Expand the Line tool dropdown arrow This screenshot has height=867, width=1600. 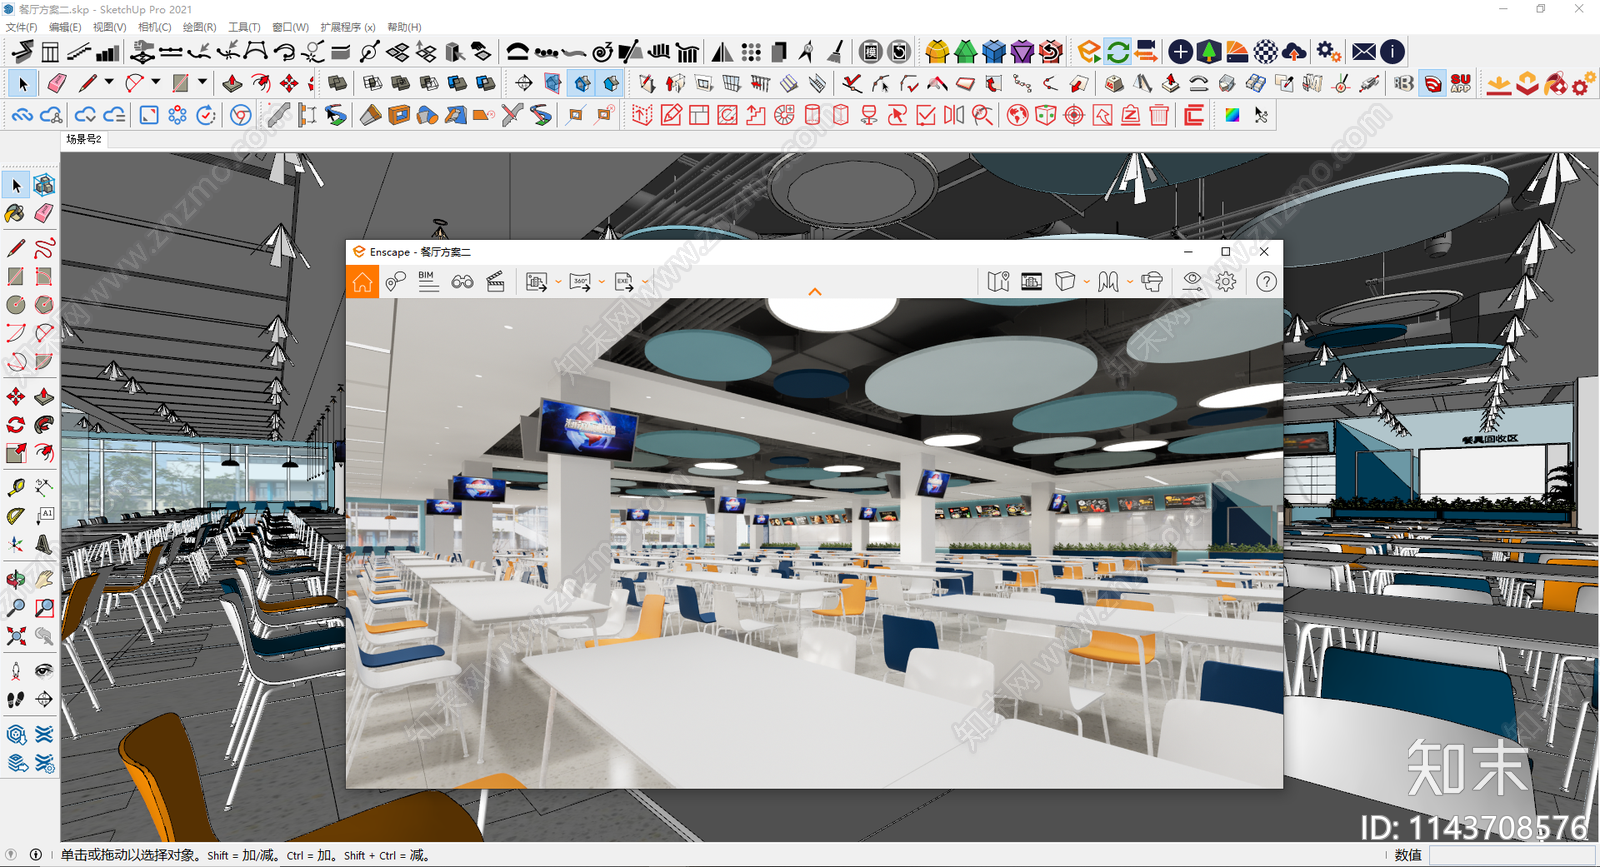tap(109, 83)
